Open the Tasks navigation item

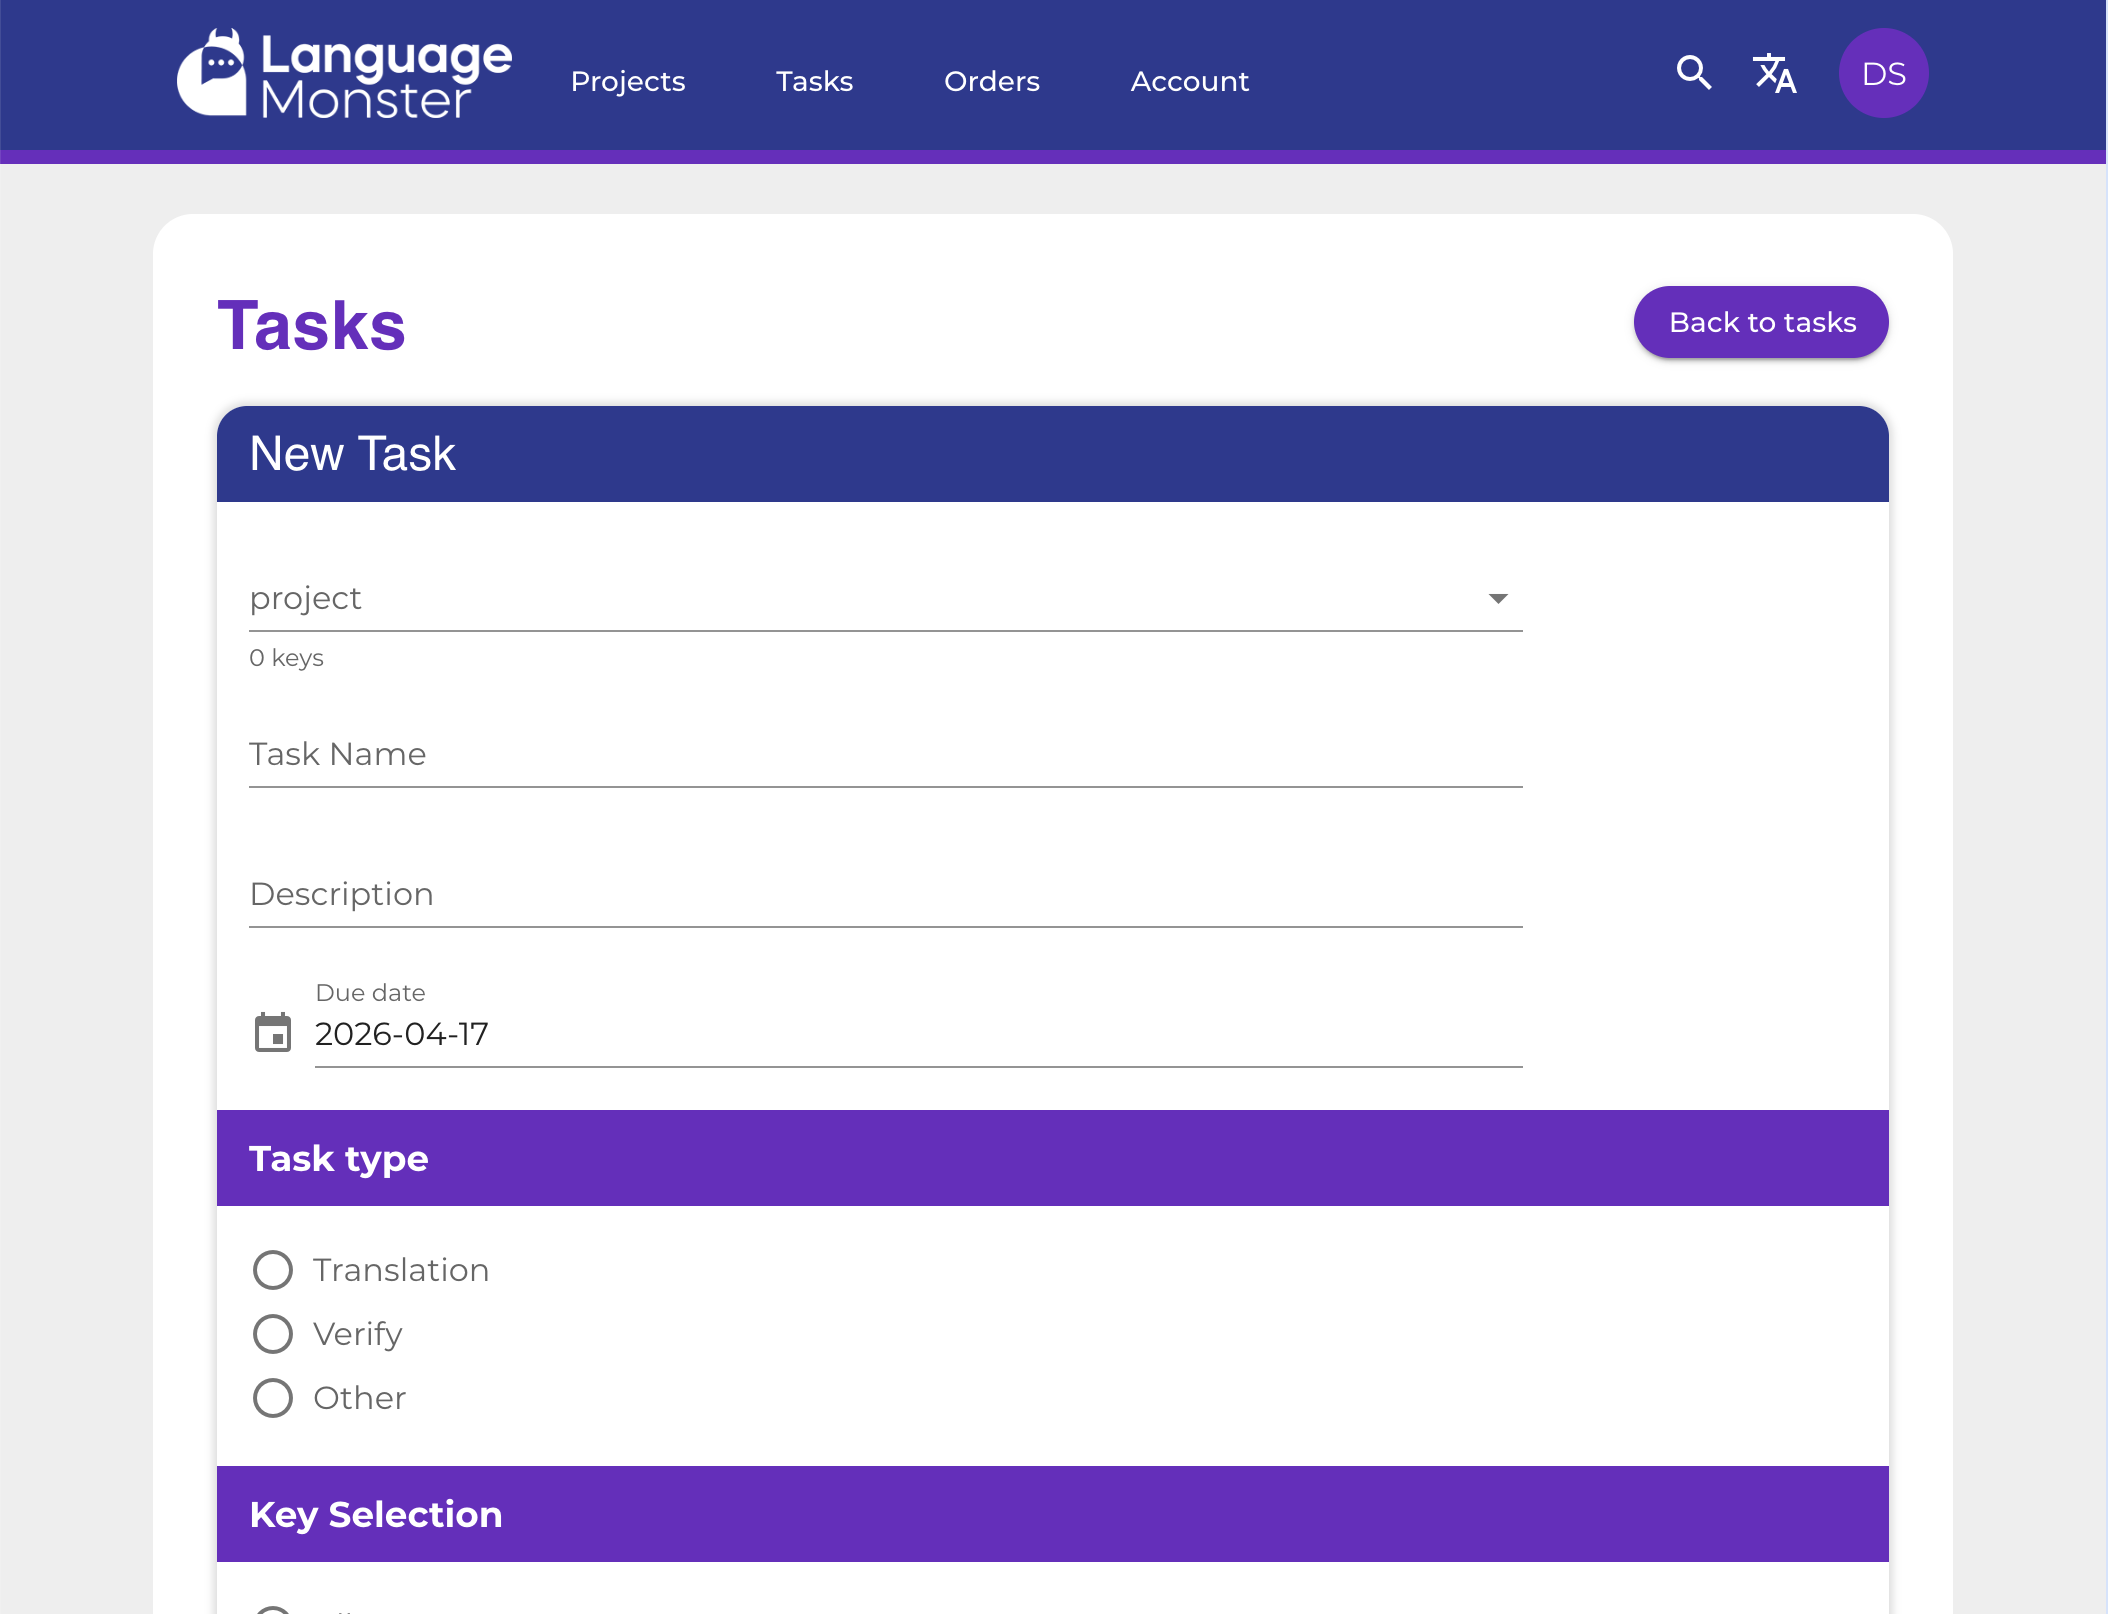(814, 81)
